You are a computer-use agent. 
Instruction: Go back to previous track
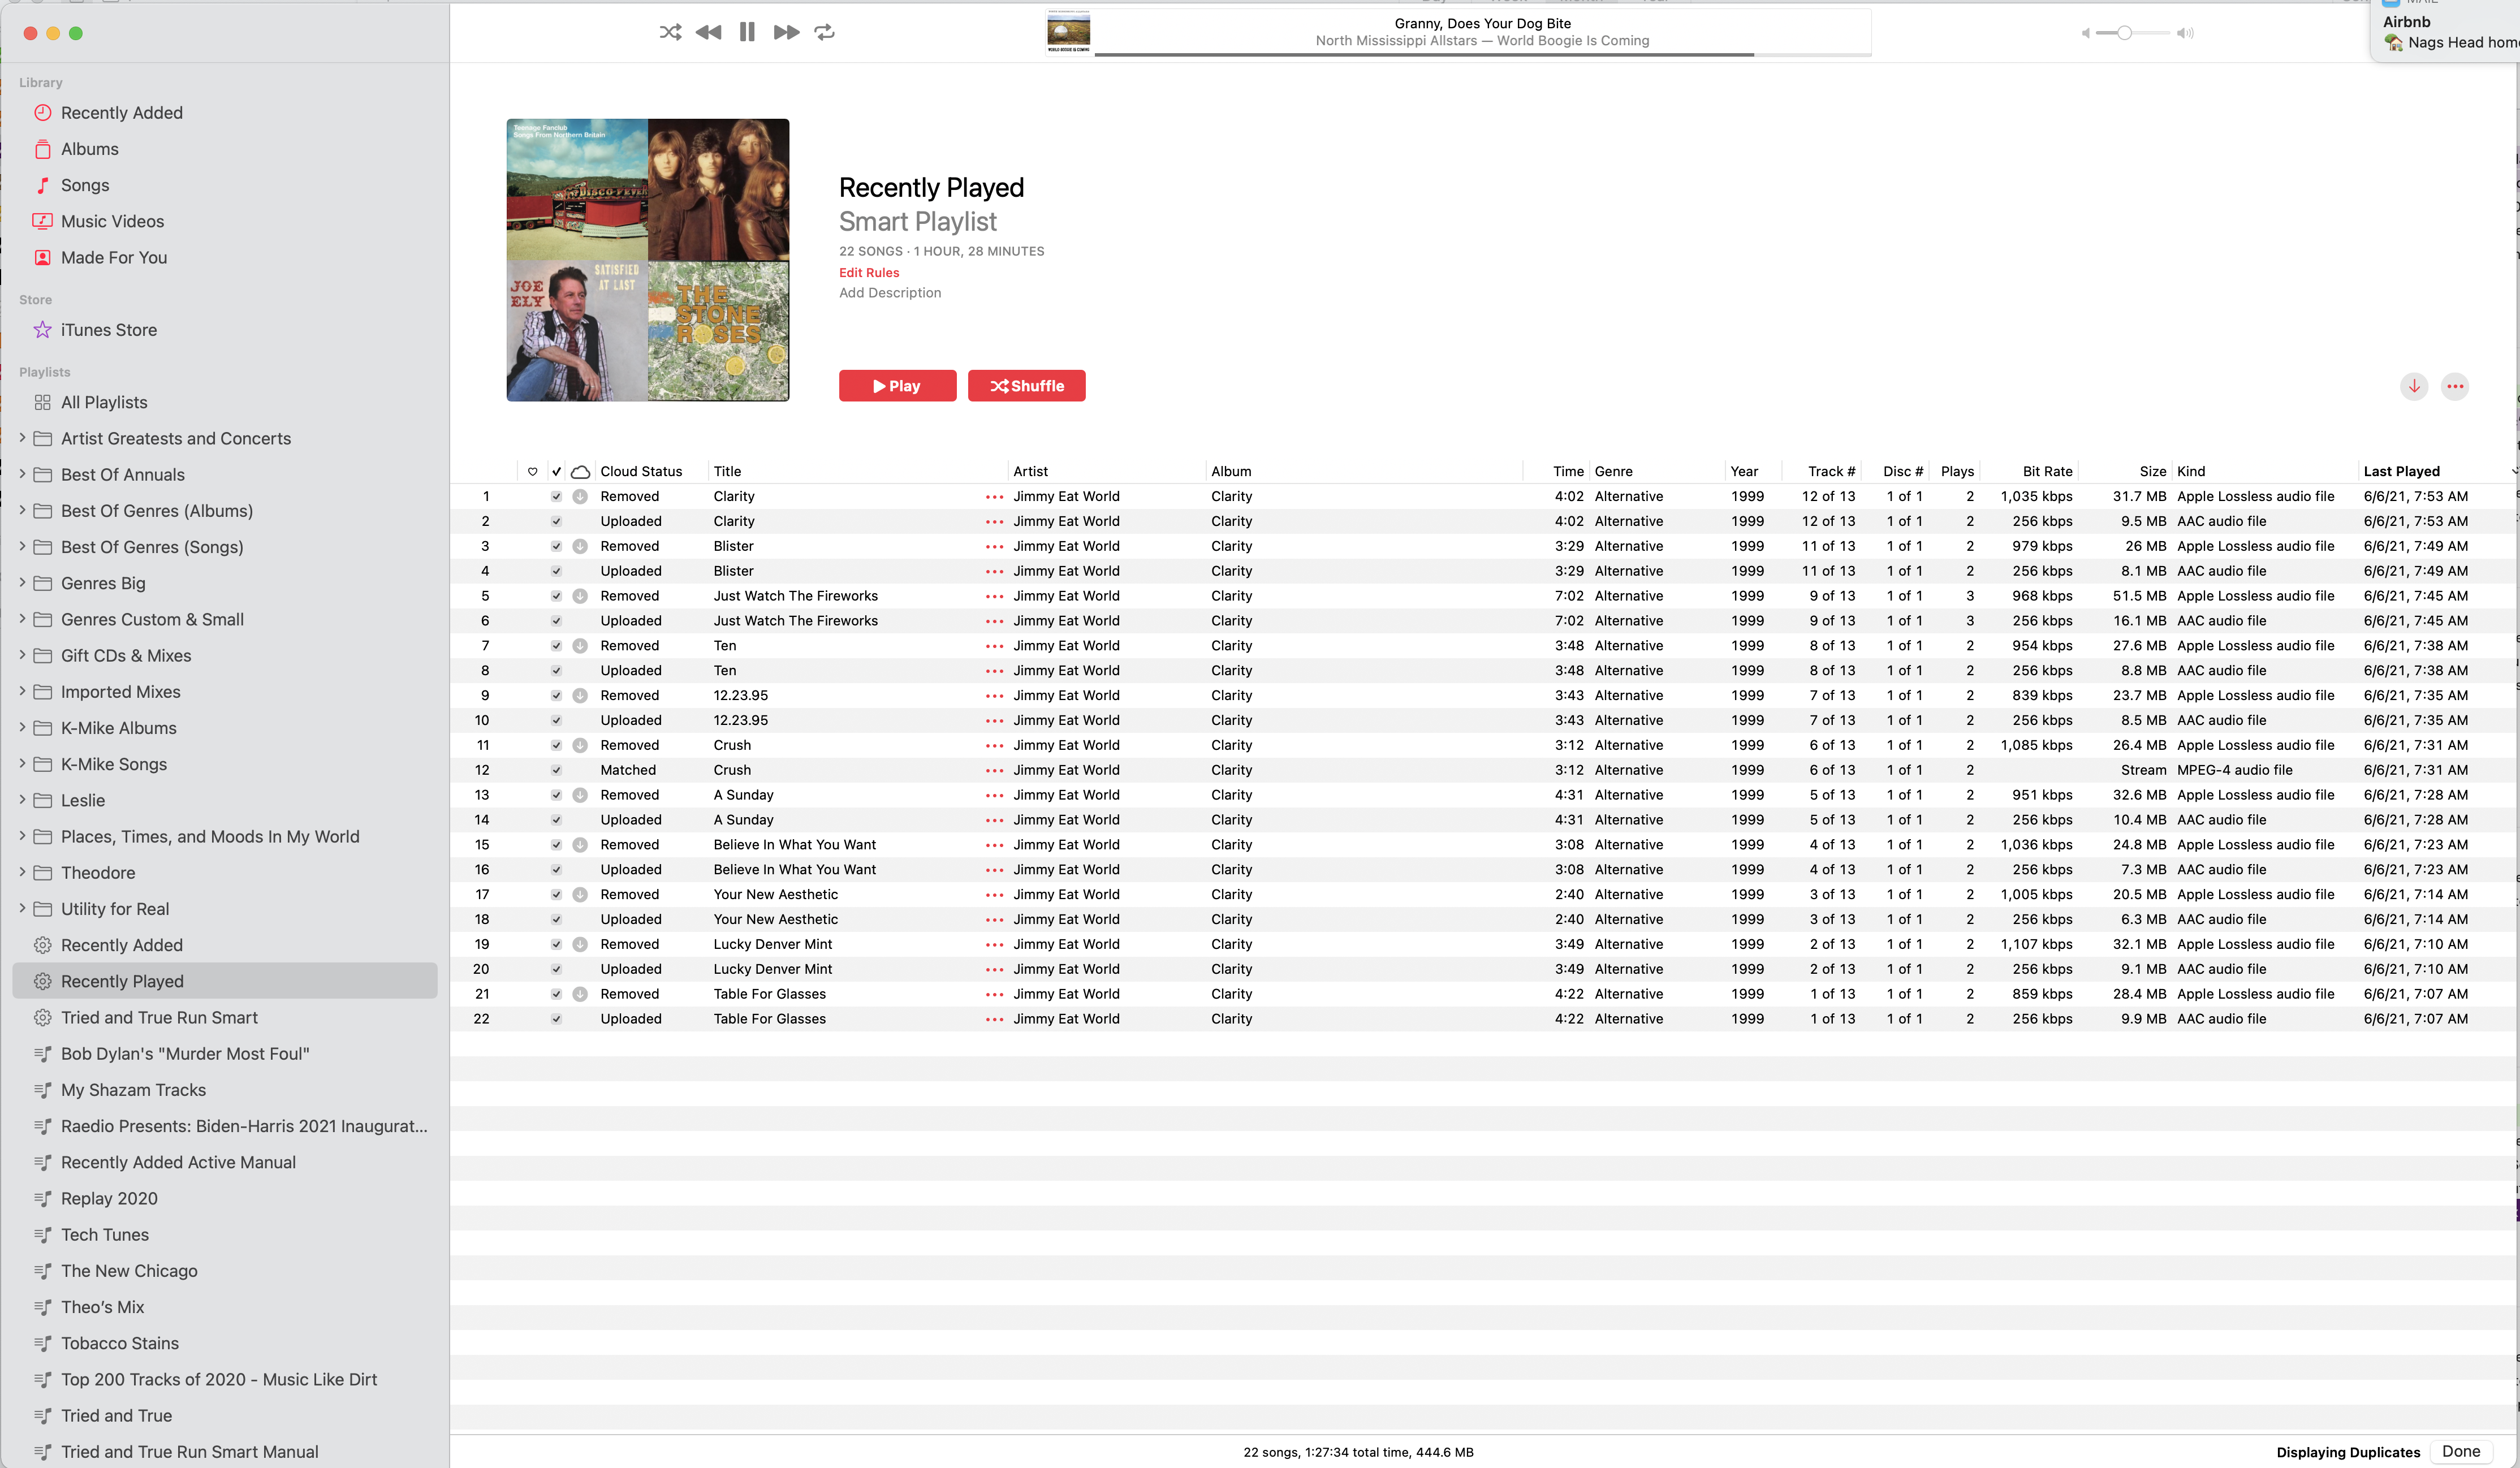pyautogui.click(x=708, y=32)
